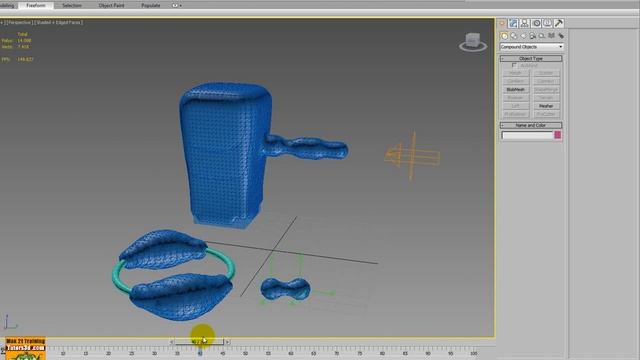Click the Loft object type button
Viewport: 640px width, 360px height.
coord(516,106)
